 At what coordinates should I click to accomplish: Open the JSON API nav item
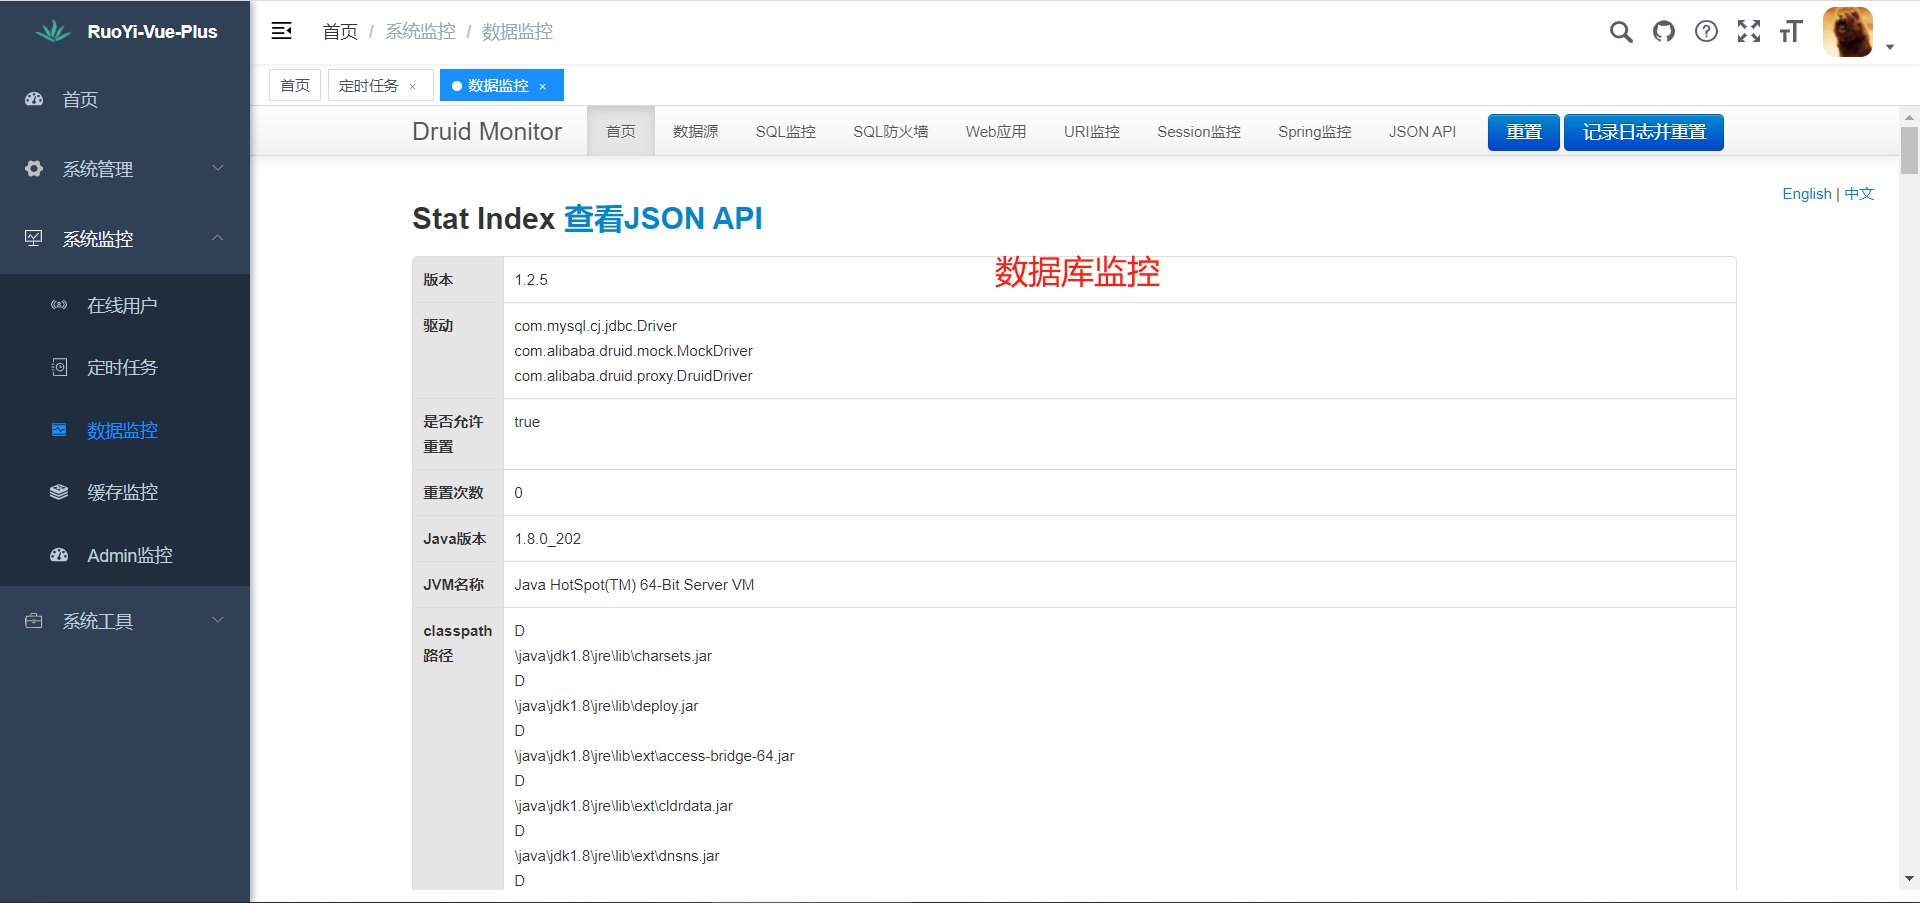click(1422, 131)
